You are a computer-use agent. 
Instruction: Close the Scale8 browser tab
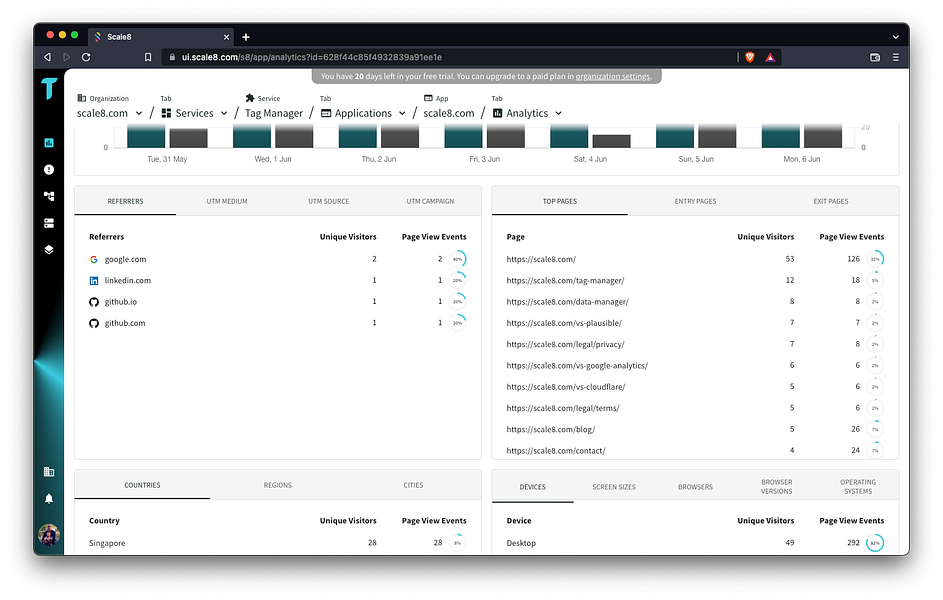click(226, 37)
